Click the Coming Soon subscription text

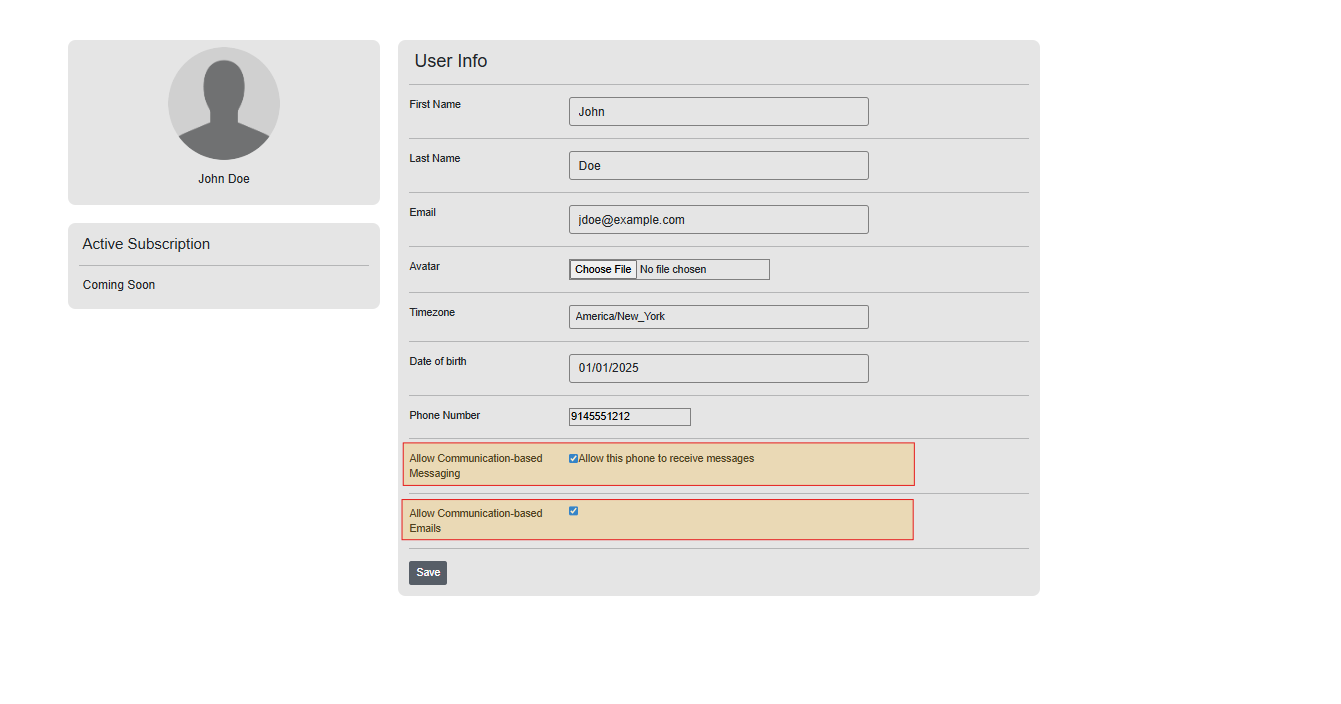click(119, 285)
